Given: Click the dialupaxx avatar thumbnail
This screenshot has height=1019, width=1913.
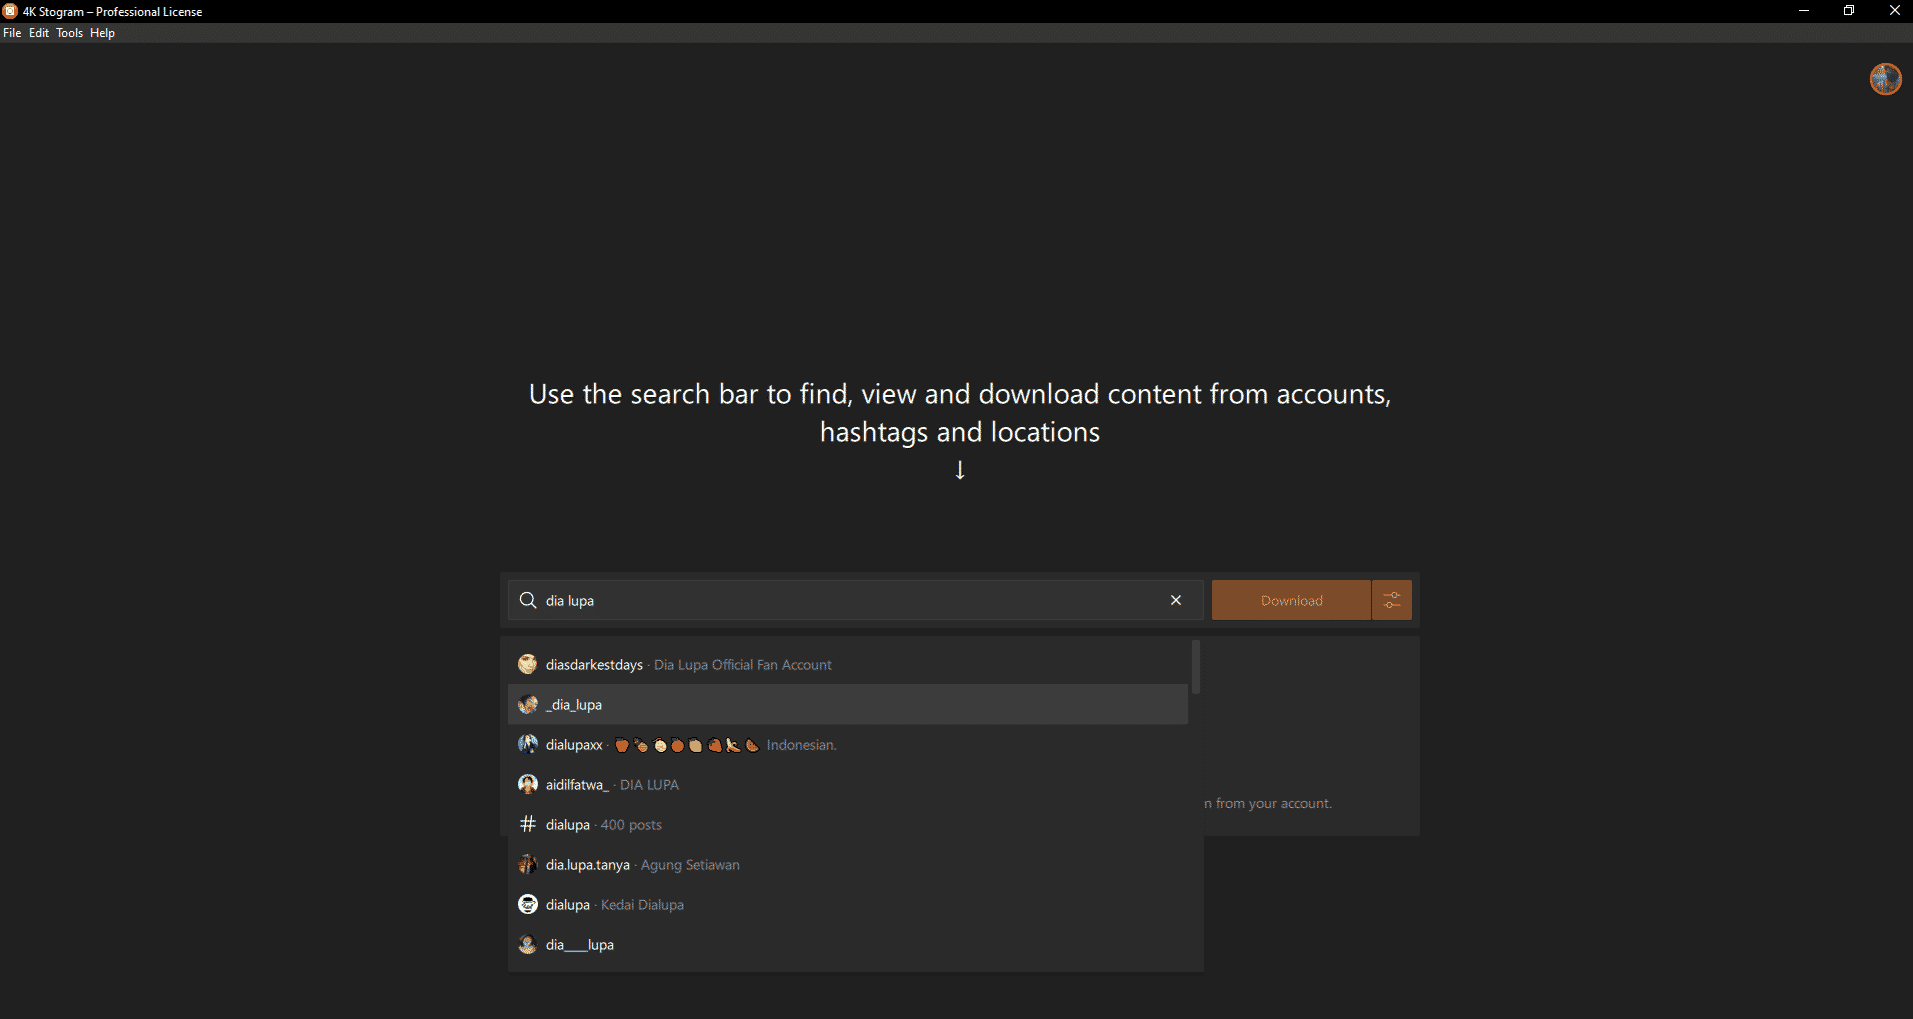Looking at the screenshot, I should click(x=528, y=744).
